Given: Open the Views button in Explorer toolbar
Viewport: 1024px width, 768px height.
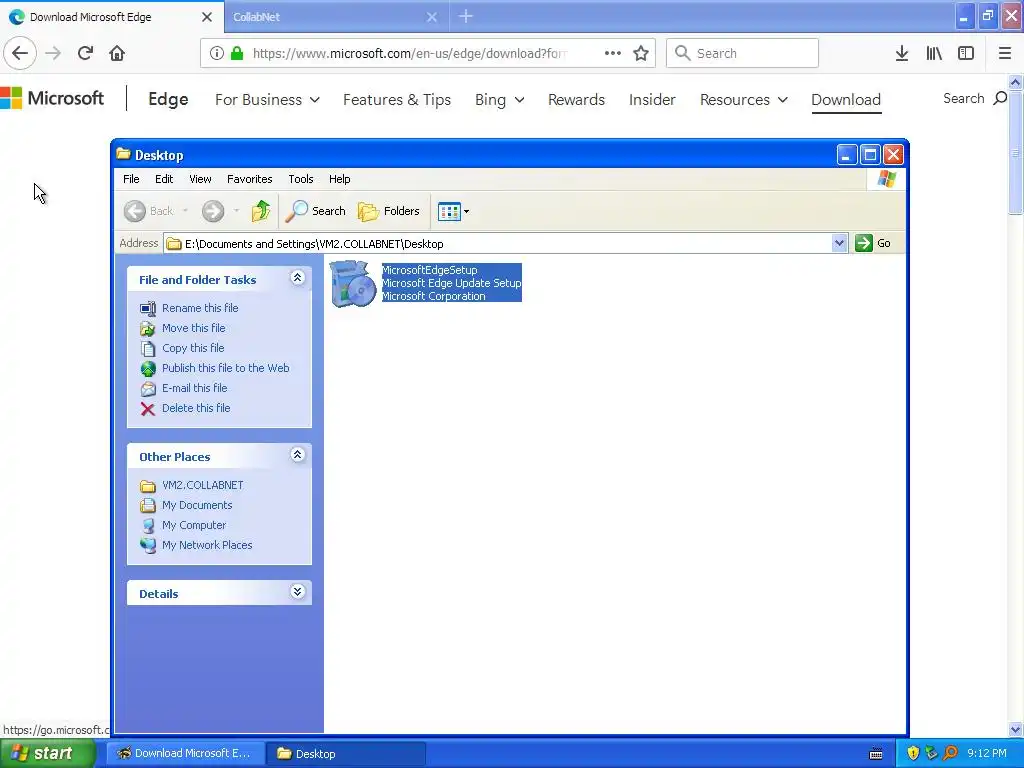Looking at the screenshot, I should click(453, 211).
